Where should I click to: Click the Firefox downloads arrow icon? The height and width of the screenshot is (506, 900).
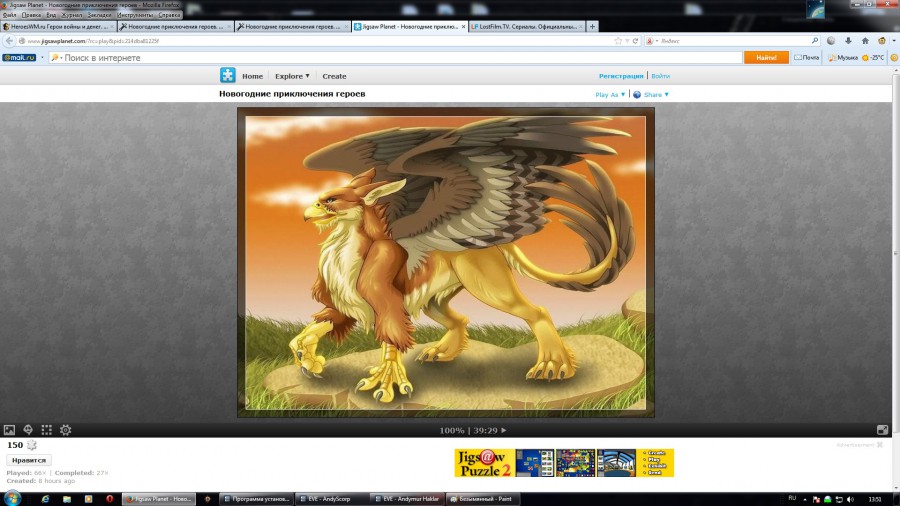click(x=848, y=41)
